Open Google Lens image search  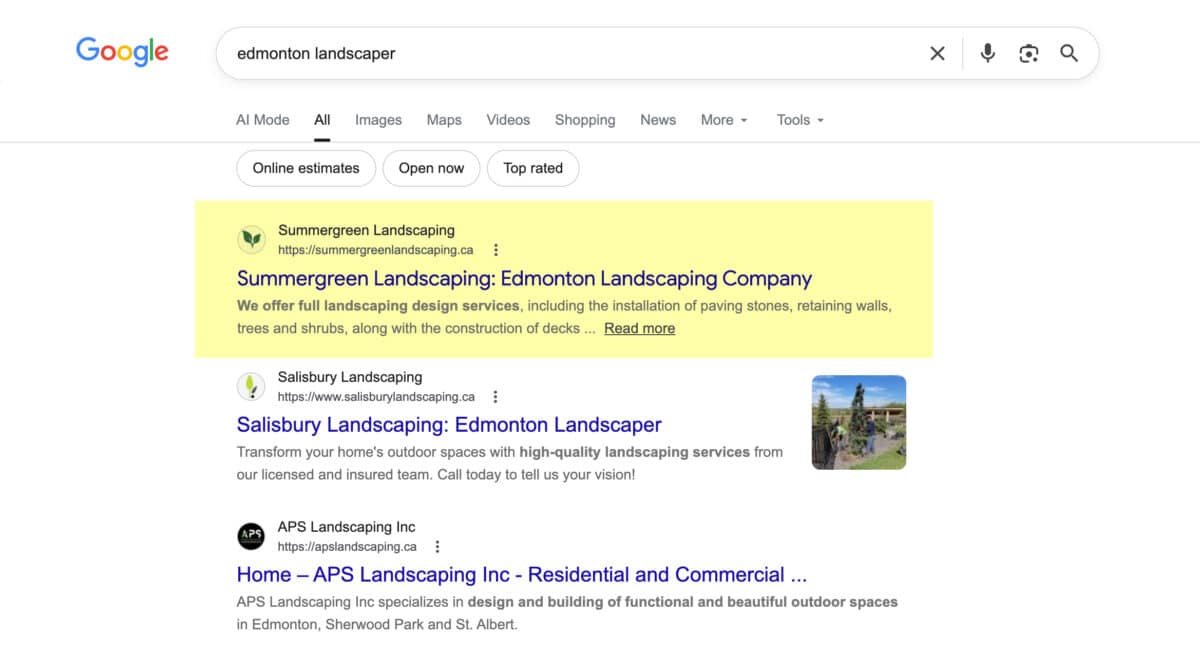click(x=1028, y=53)
